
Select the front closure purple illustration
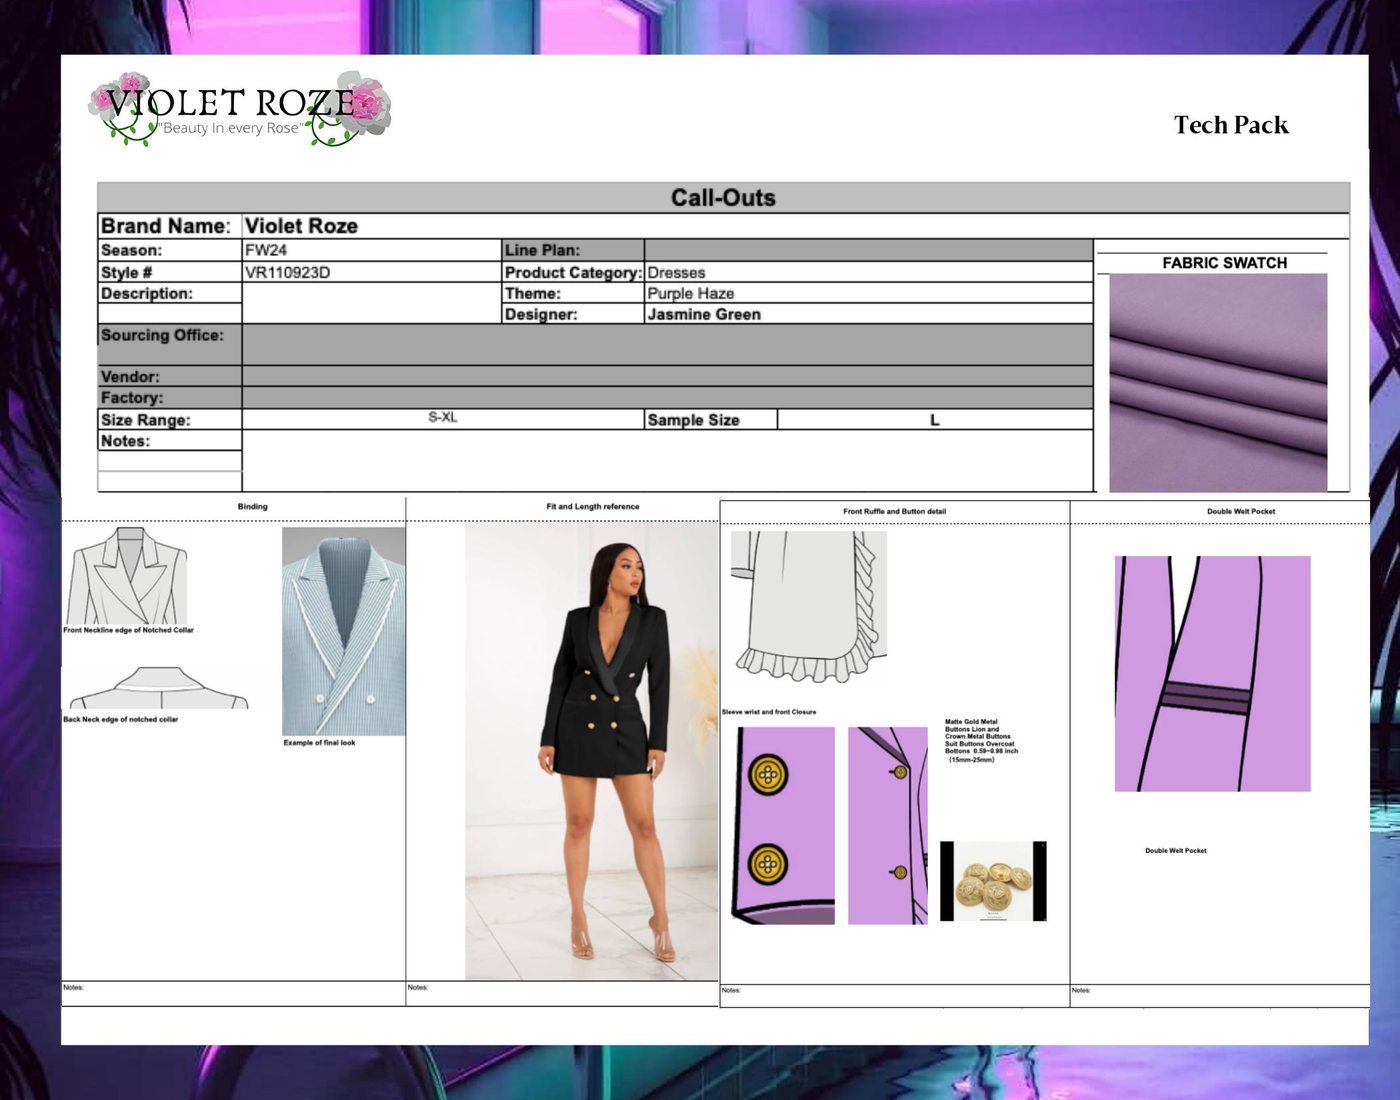(x=888, y=826)
